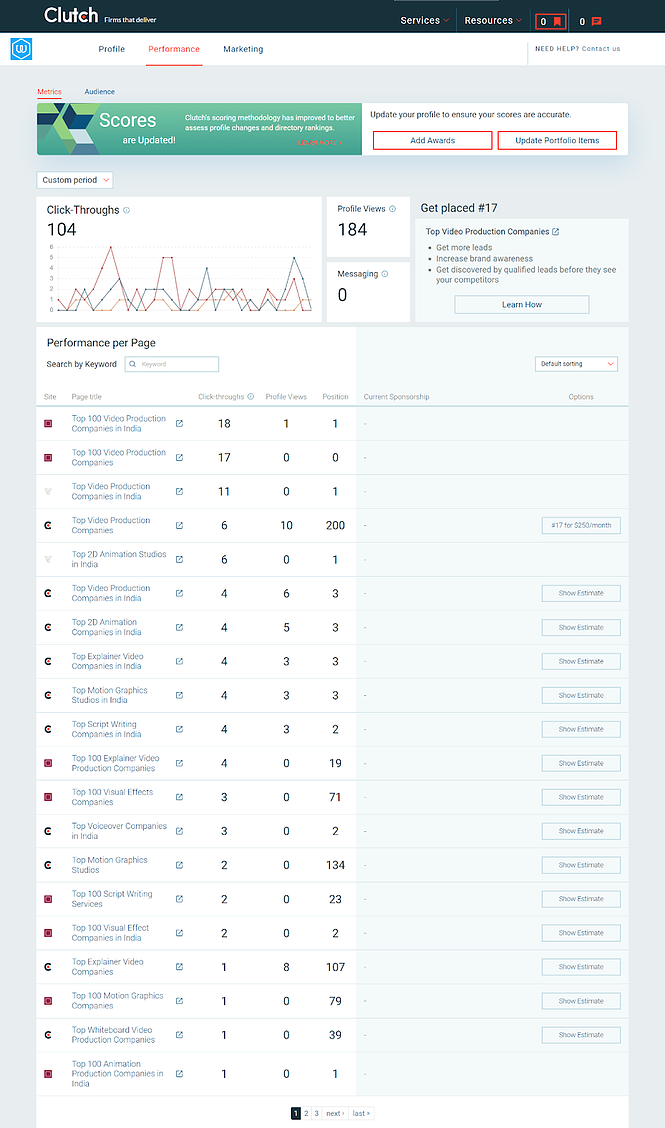Click the Update Portfolio Items button
Image resolution: width=665 pixels, height=1128 pixels.
(x=557, y=140)
